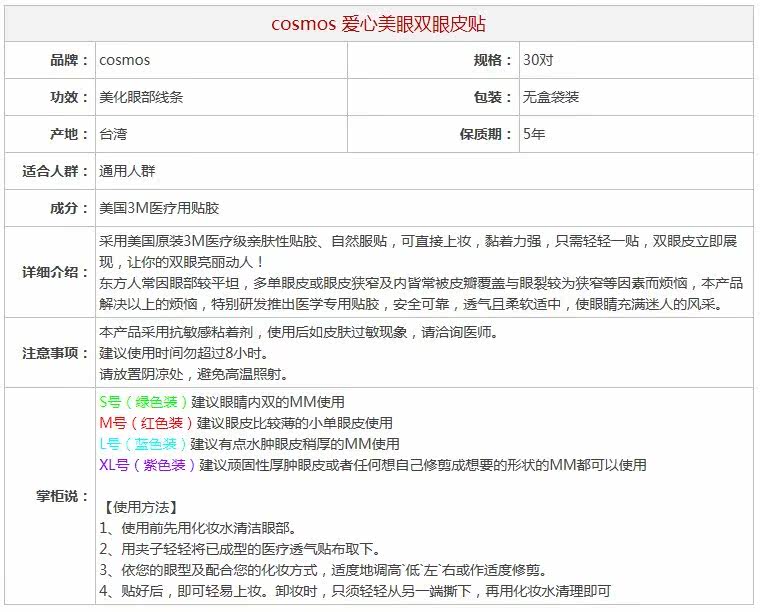Click the value '台湾'

113,134
